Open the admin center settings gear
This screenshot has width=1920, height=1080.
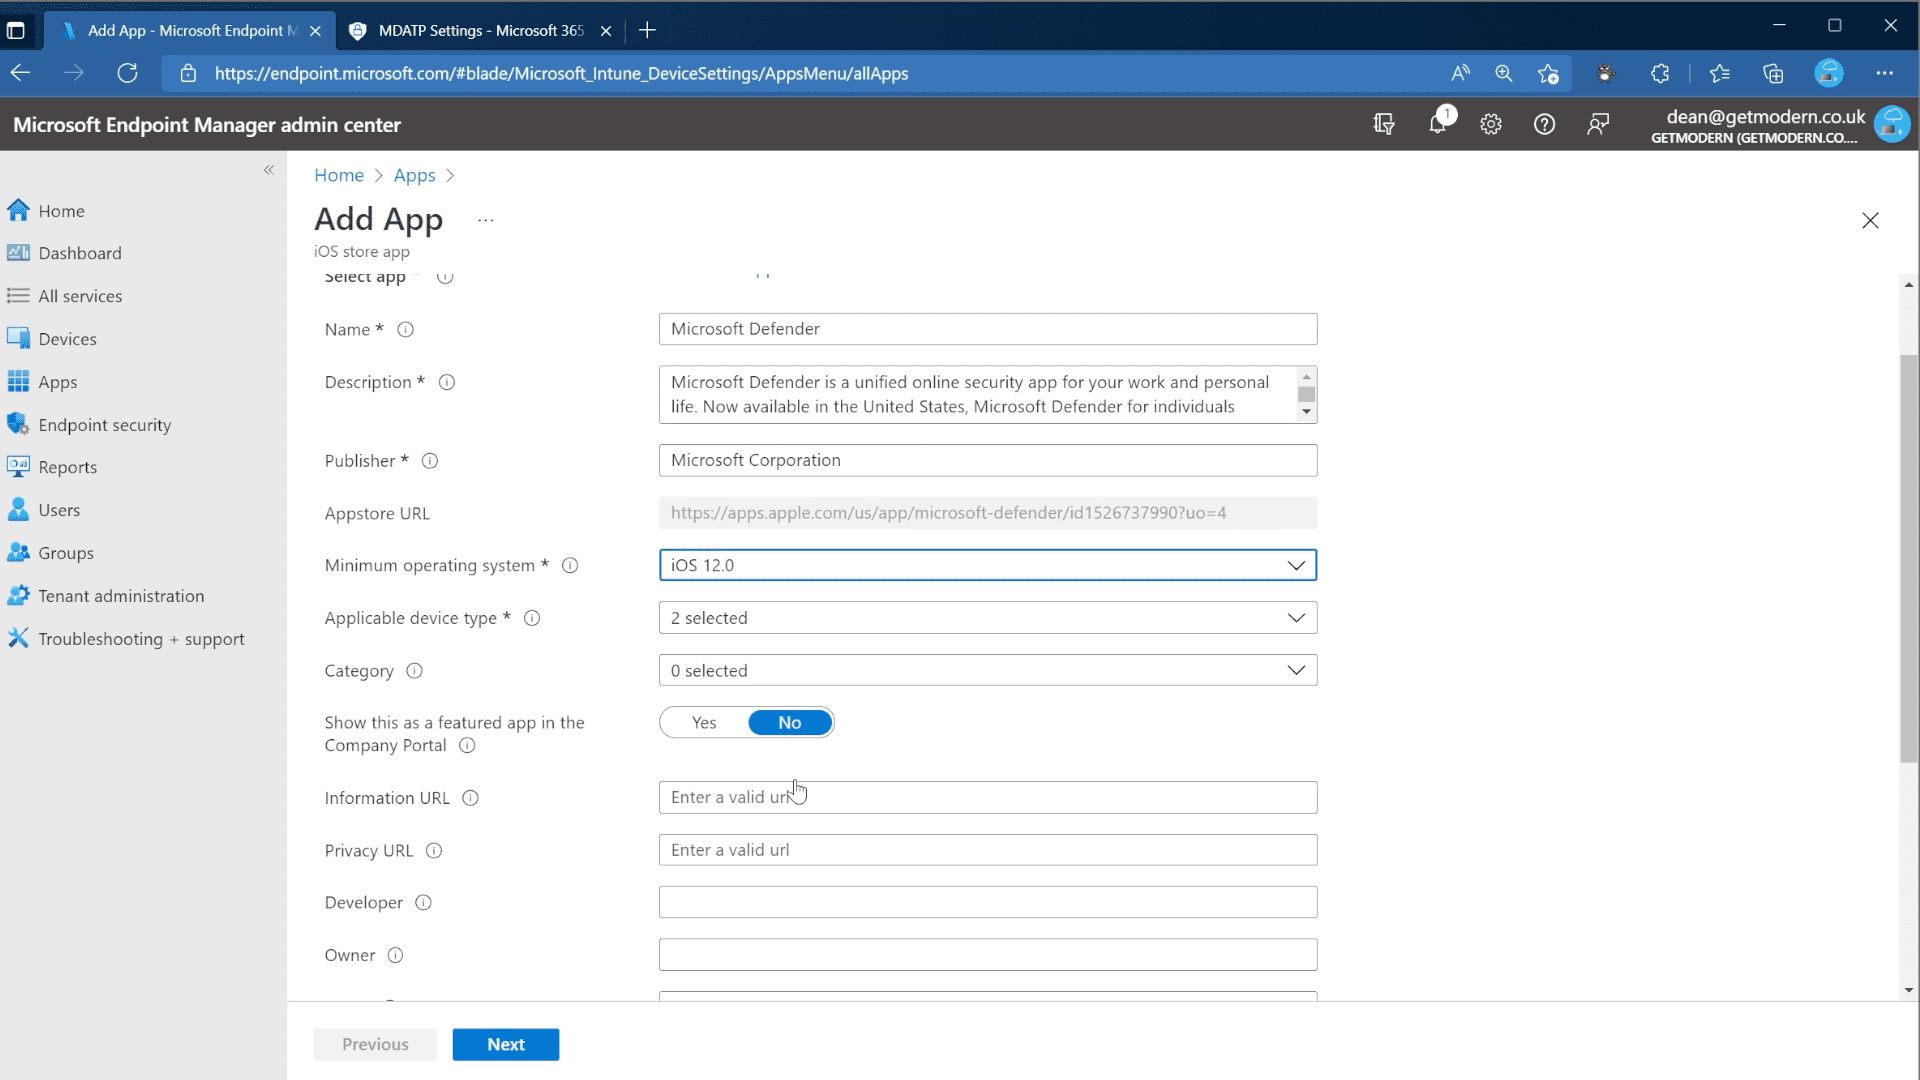pos(1490,124)
